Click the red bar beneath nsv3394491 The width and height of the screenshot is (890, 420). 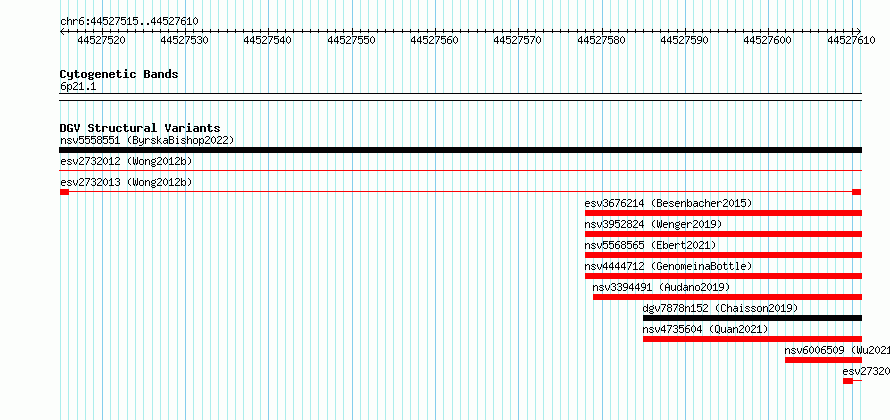(x=727, y=297)
